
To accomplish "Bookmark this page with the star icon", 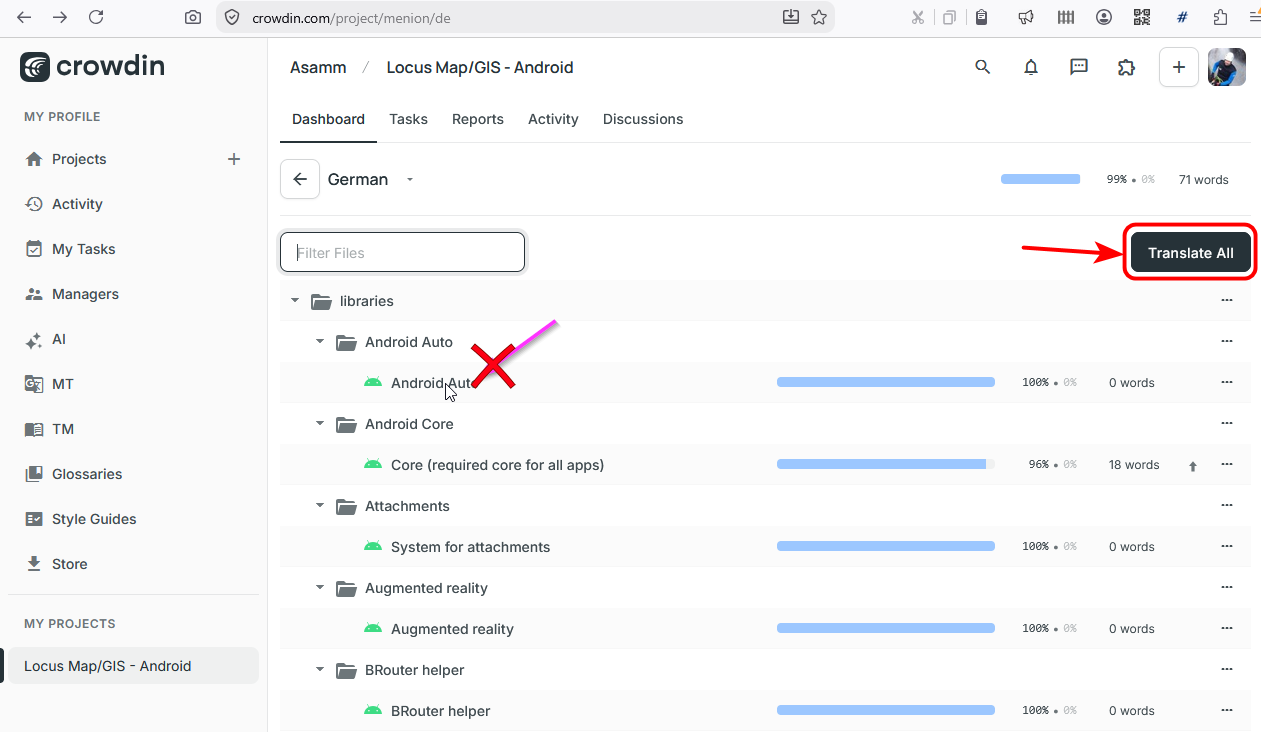I will (819, 17).
